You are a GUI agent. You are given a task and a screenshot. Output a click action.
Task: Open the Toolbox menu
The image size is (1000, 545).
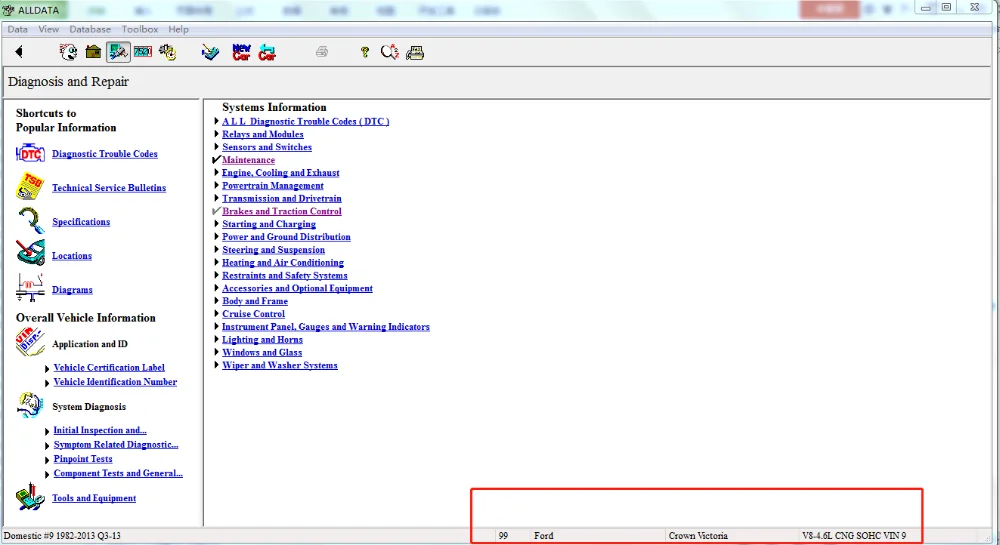point(140,29)
